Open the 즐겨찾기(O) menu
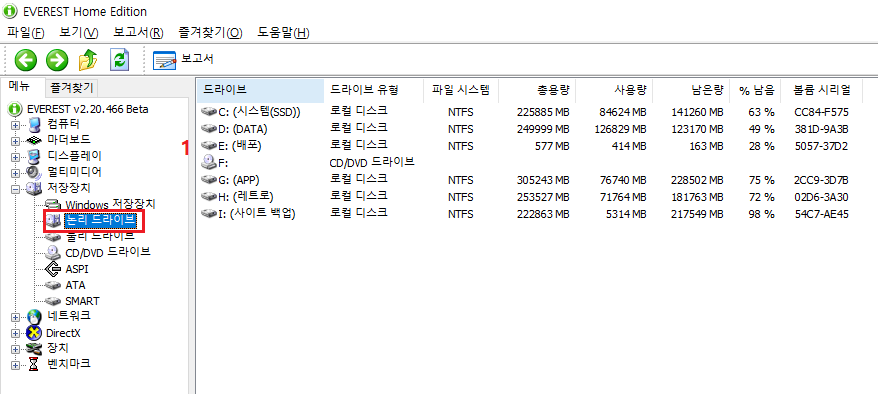This screenshot has height=394, width=878. click(210, 32)
